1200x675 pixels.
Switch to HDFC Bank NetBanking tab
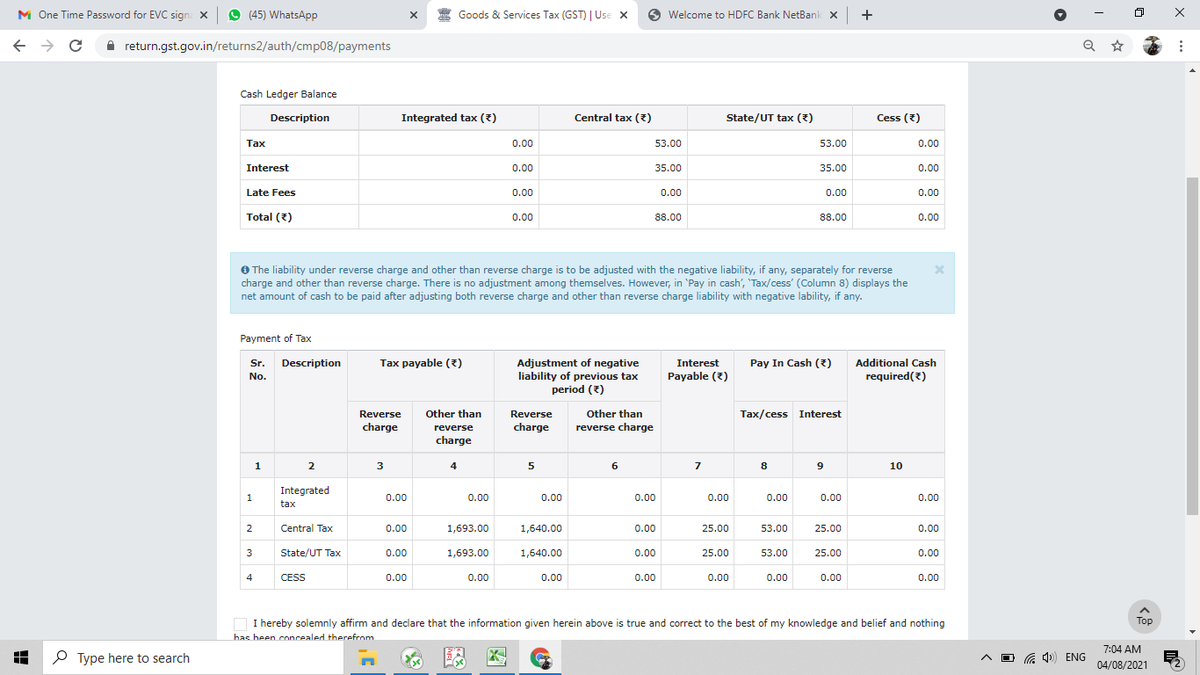click(743, 15)
